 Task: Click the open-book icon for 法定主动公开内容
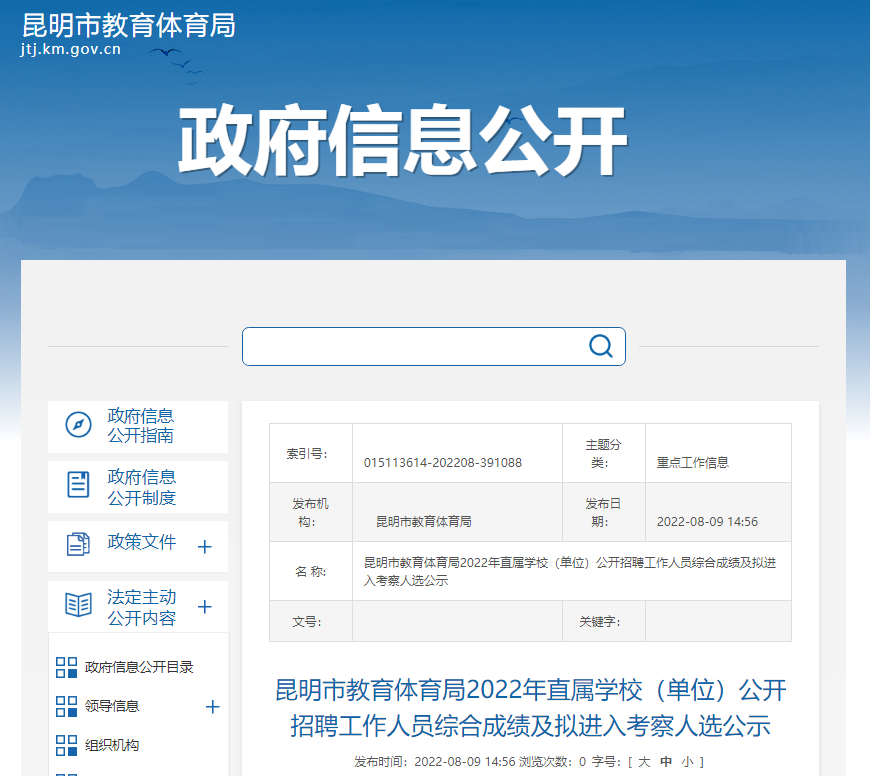[x=78, y=605]
